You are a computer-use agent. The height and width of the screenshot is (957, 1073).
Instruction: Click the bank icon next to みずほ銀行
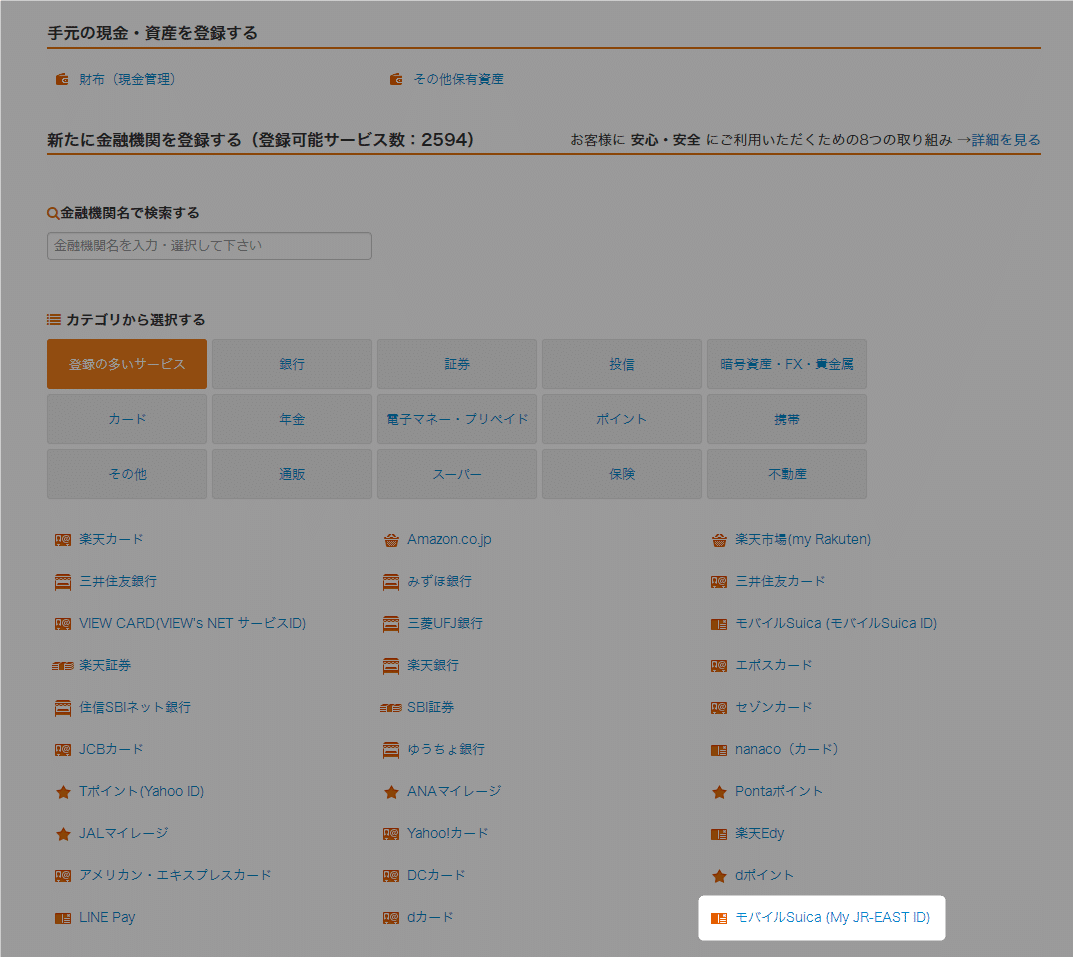click(391, 582)
